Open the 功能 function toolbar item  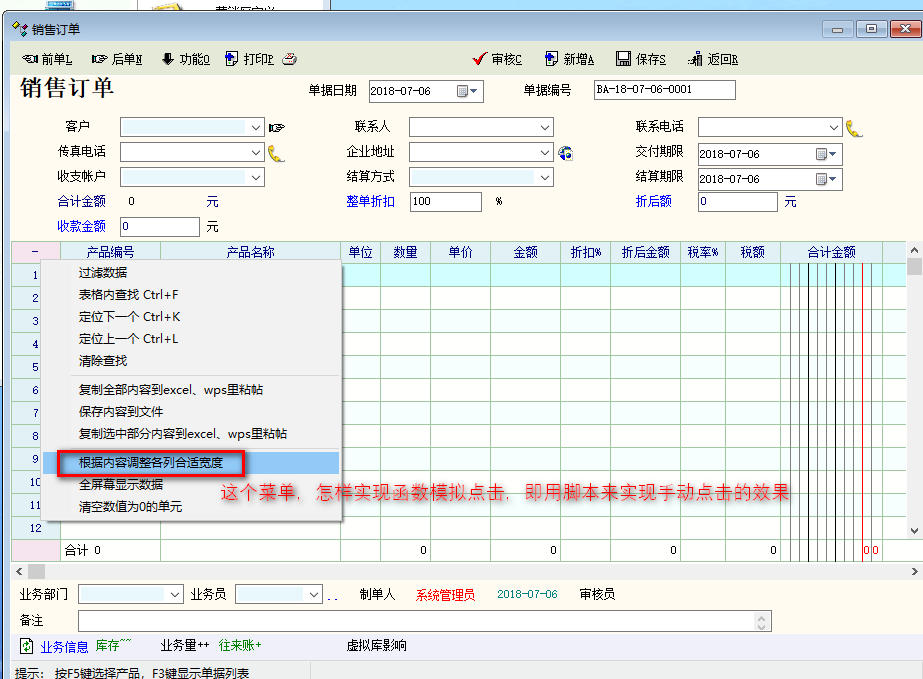pos(185,59)
